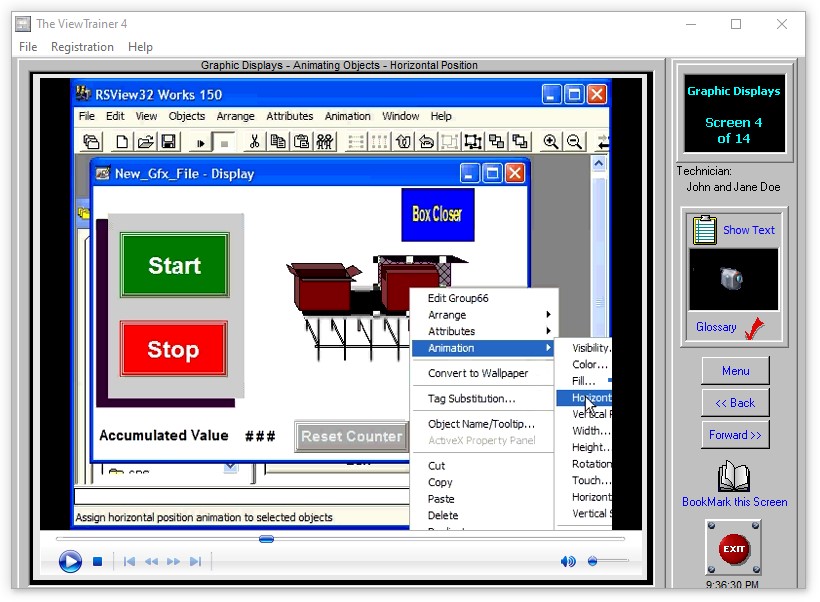This screenshot has height=602, width=820.
Task: Advance with the Forward >> button
Action: (735, 435)
